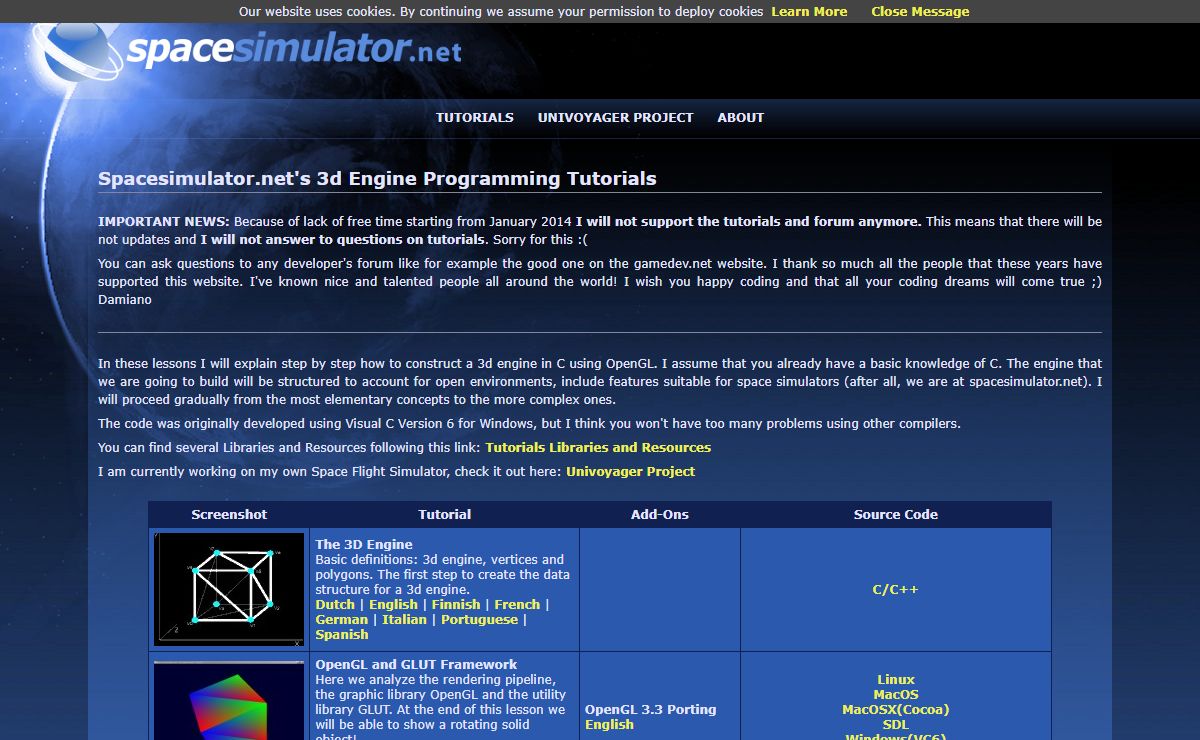Download the MacOS source code

click(x=896, y=695)
